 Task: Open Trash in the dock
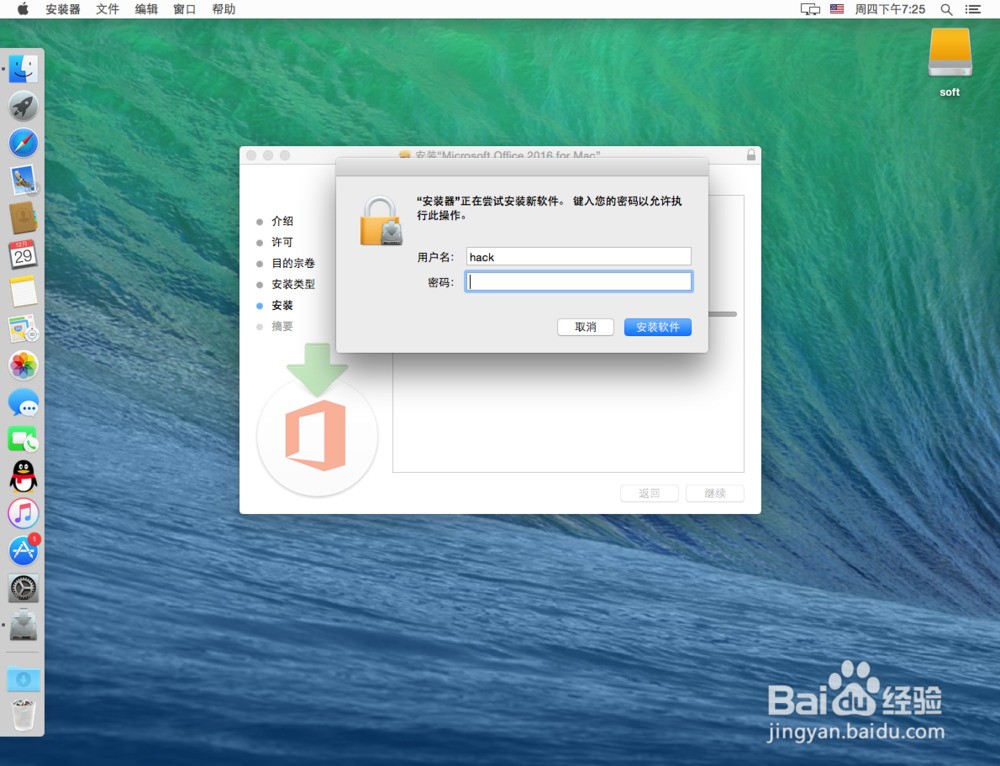point(23,714)
